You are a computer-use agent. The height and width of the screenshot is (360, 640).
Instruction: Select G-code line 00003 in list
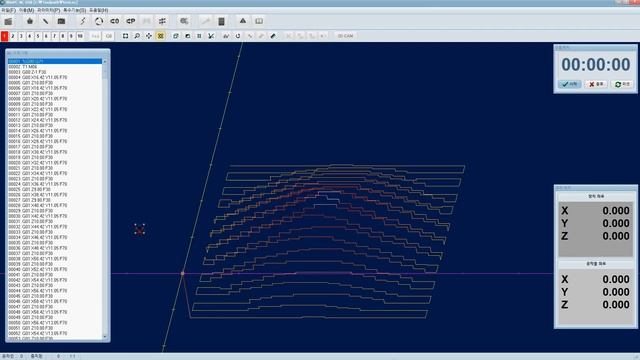(x=55, y=72)
